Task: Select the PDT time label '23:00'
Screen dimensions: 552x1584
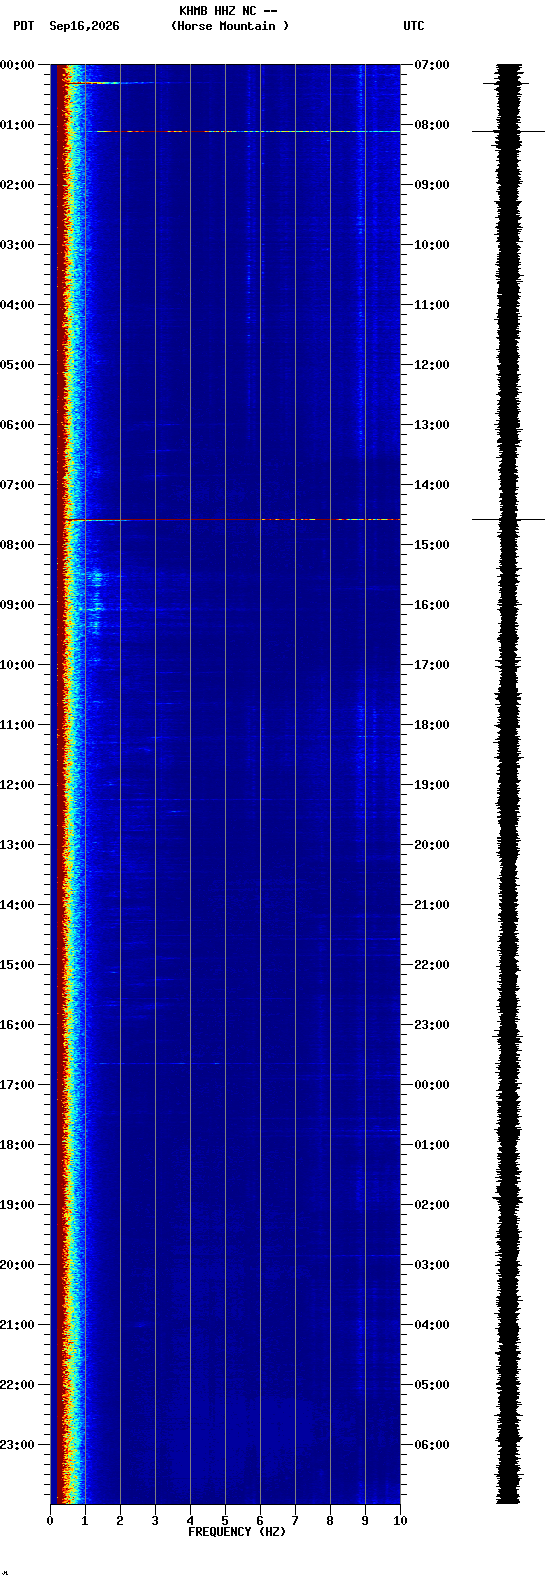Action: tap(17, 1445)
